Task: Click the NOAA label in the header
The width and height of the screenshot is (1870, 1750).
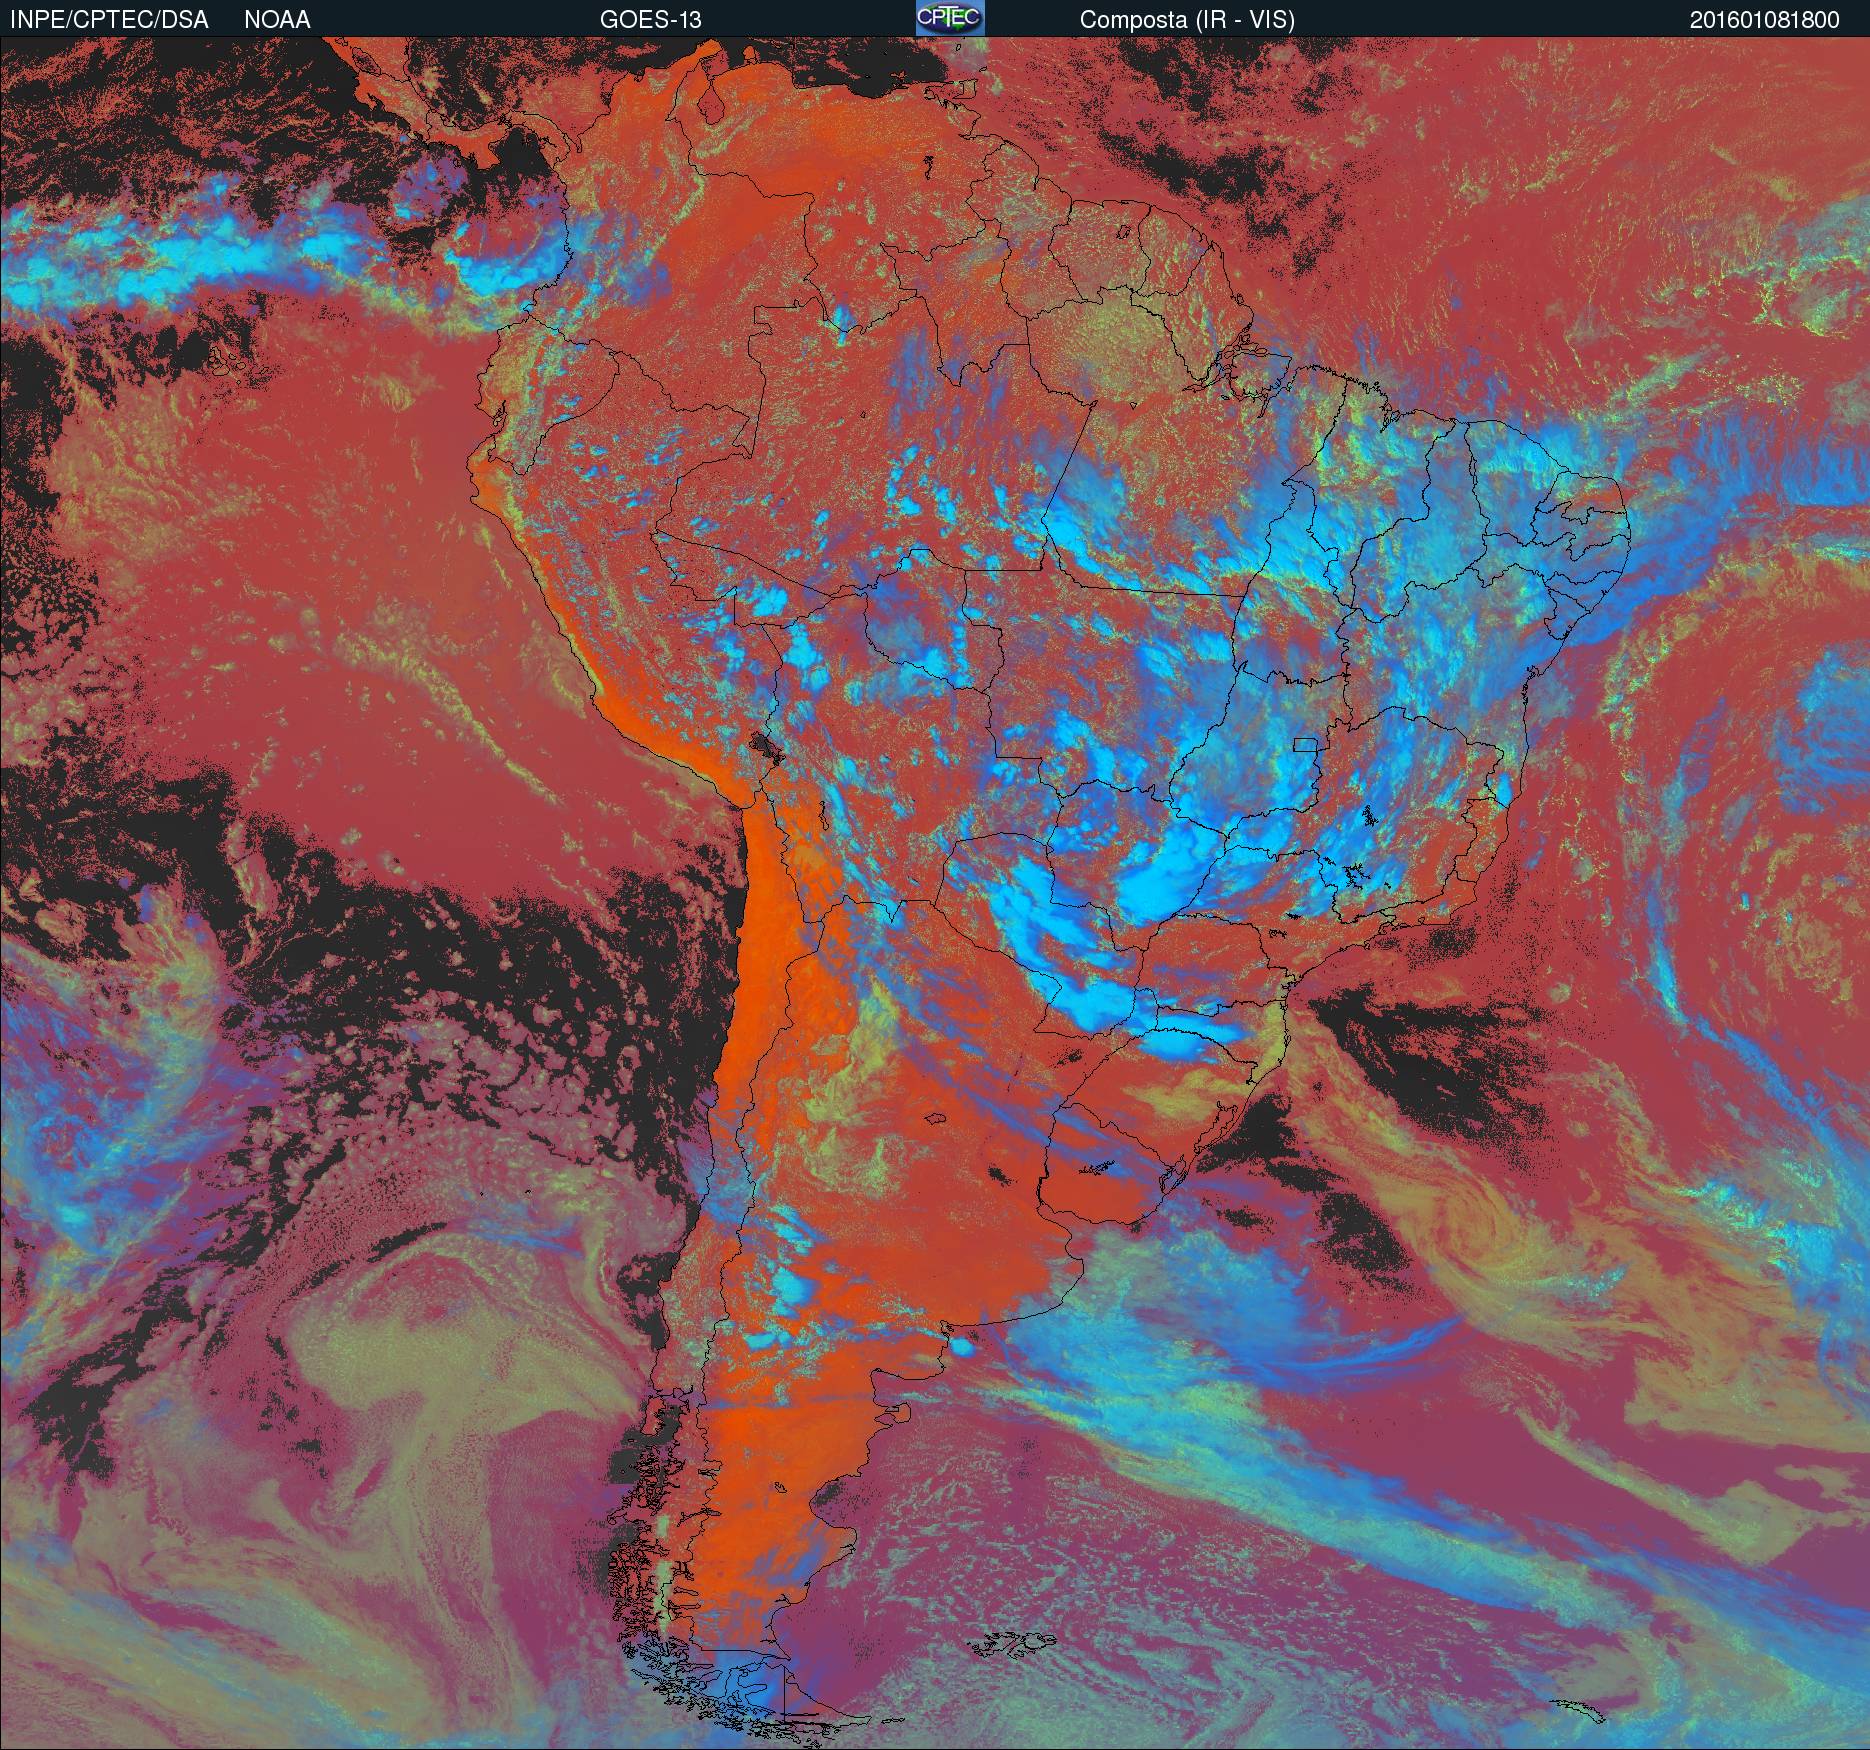Action: pyautogui.click(x=277, y=20)
